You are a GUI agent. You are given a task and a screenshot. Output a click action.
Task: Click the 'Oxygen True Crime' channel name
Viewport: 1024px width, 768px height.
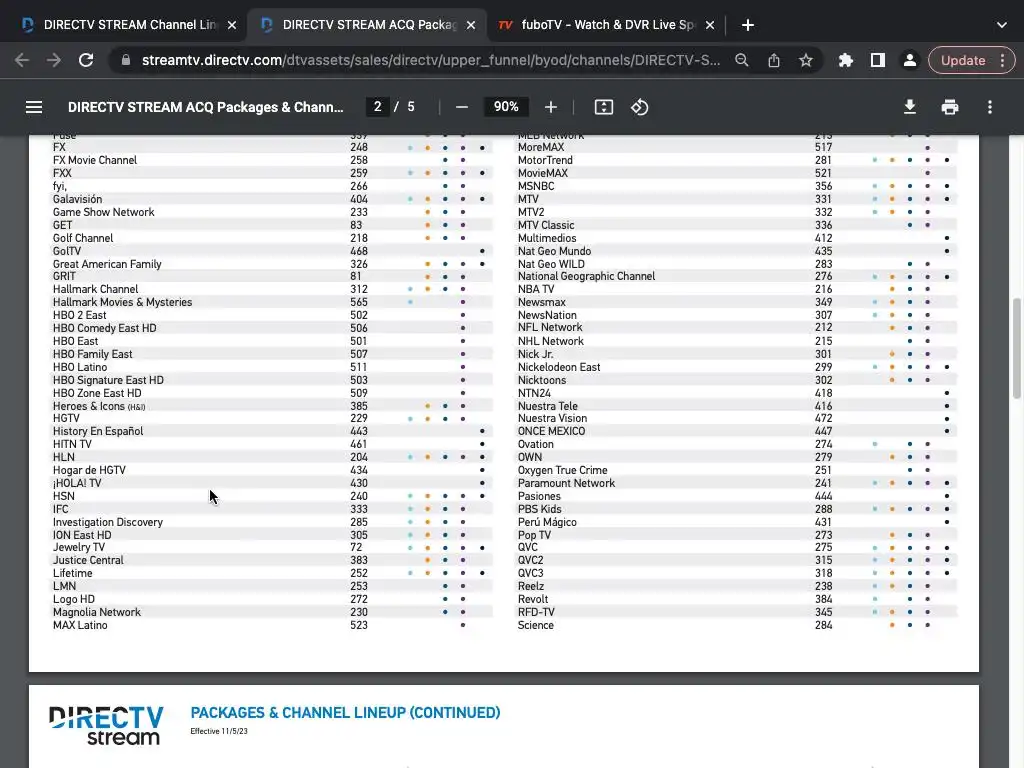(562, 470)
